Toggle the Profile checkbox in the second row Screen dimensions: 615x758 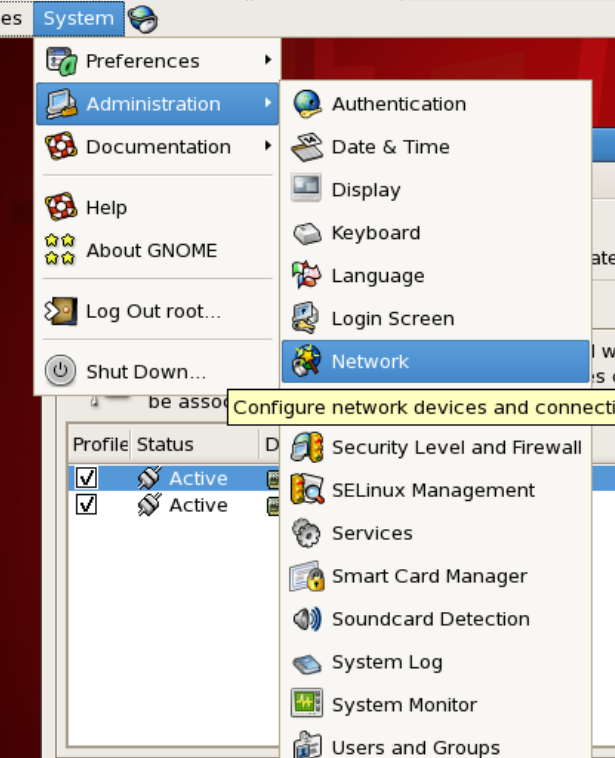pos(87,505)
